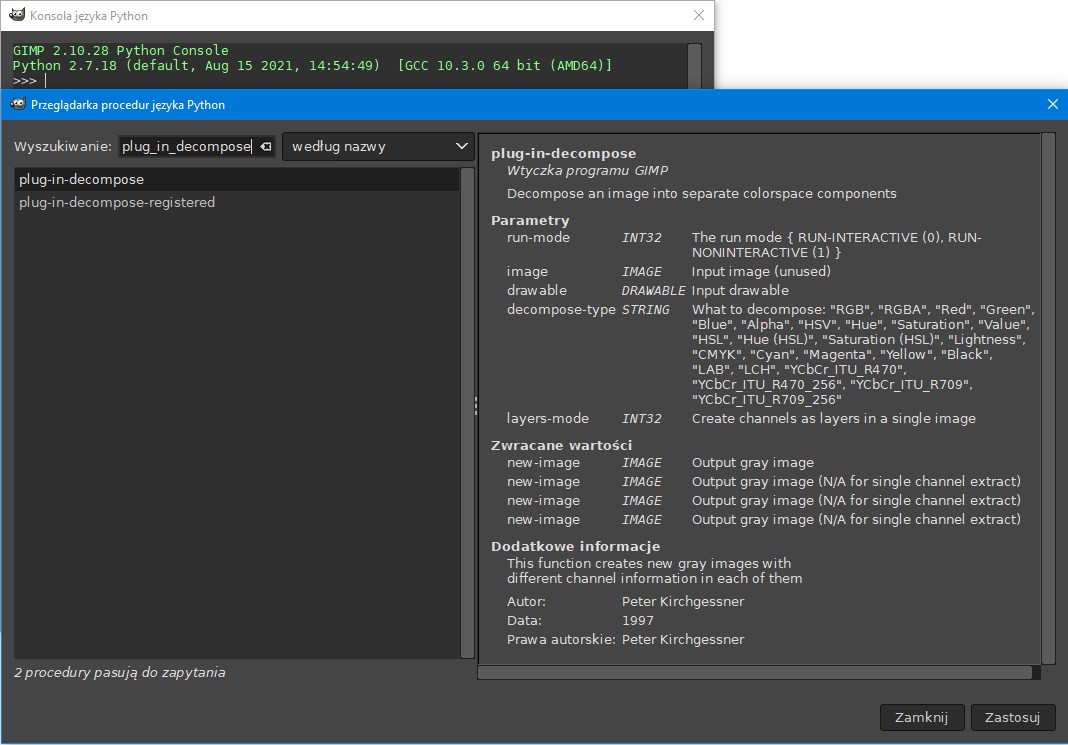Select plug-in-decompose in the procedure list
The width and height of the screenshot is (1068, 745).
coord(236,179)
